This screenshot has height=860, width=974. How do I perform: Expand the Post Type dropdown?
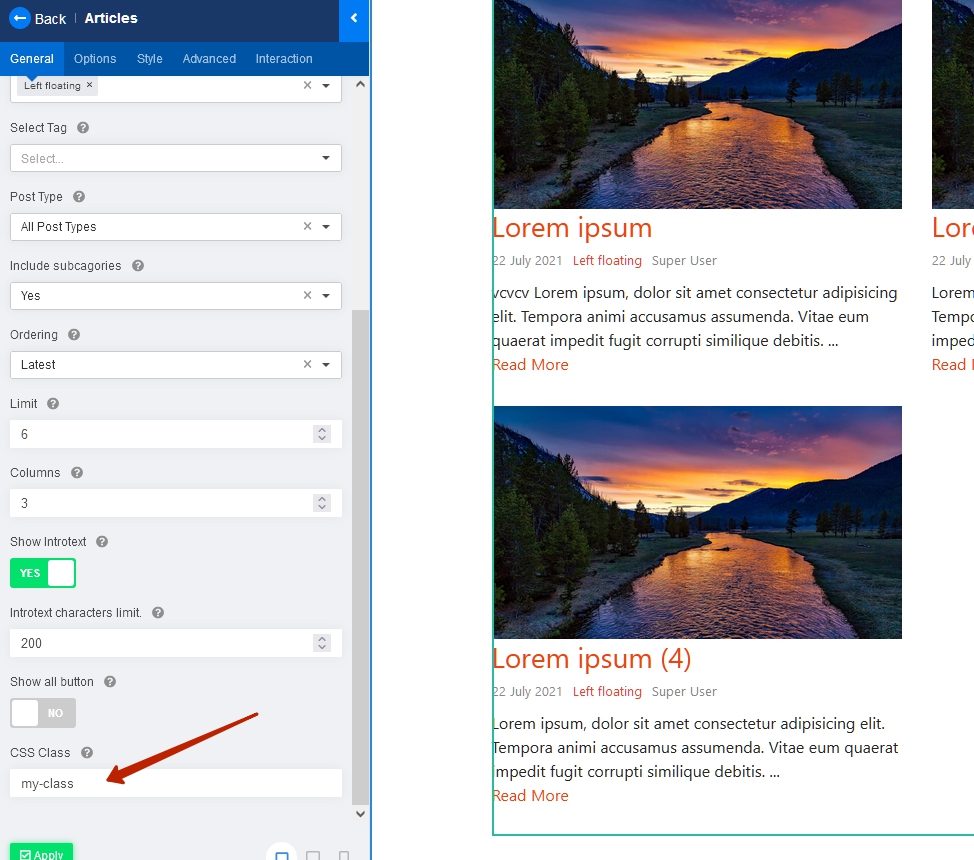[x=326, y=227]
